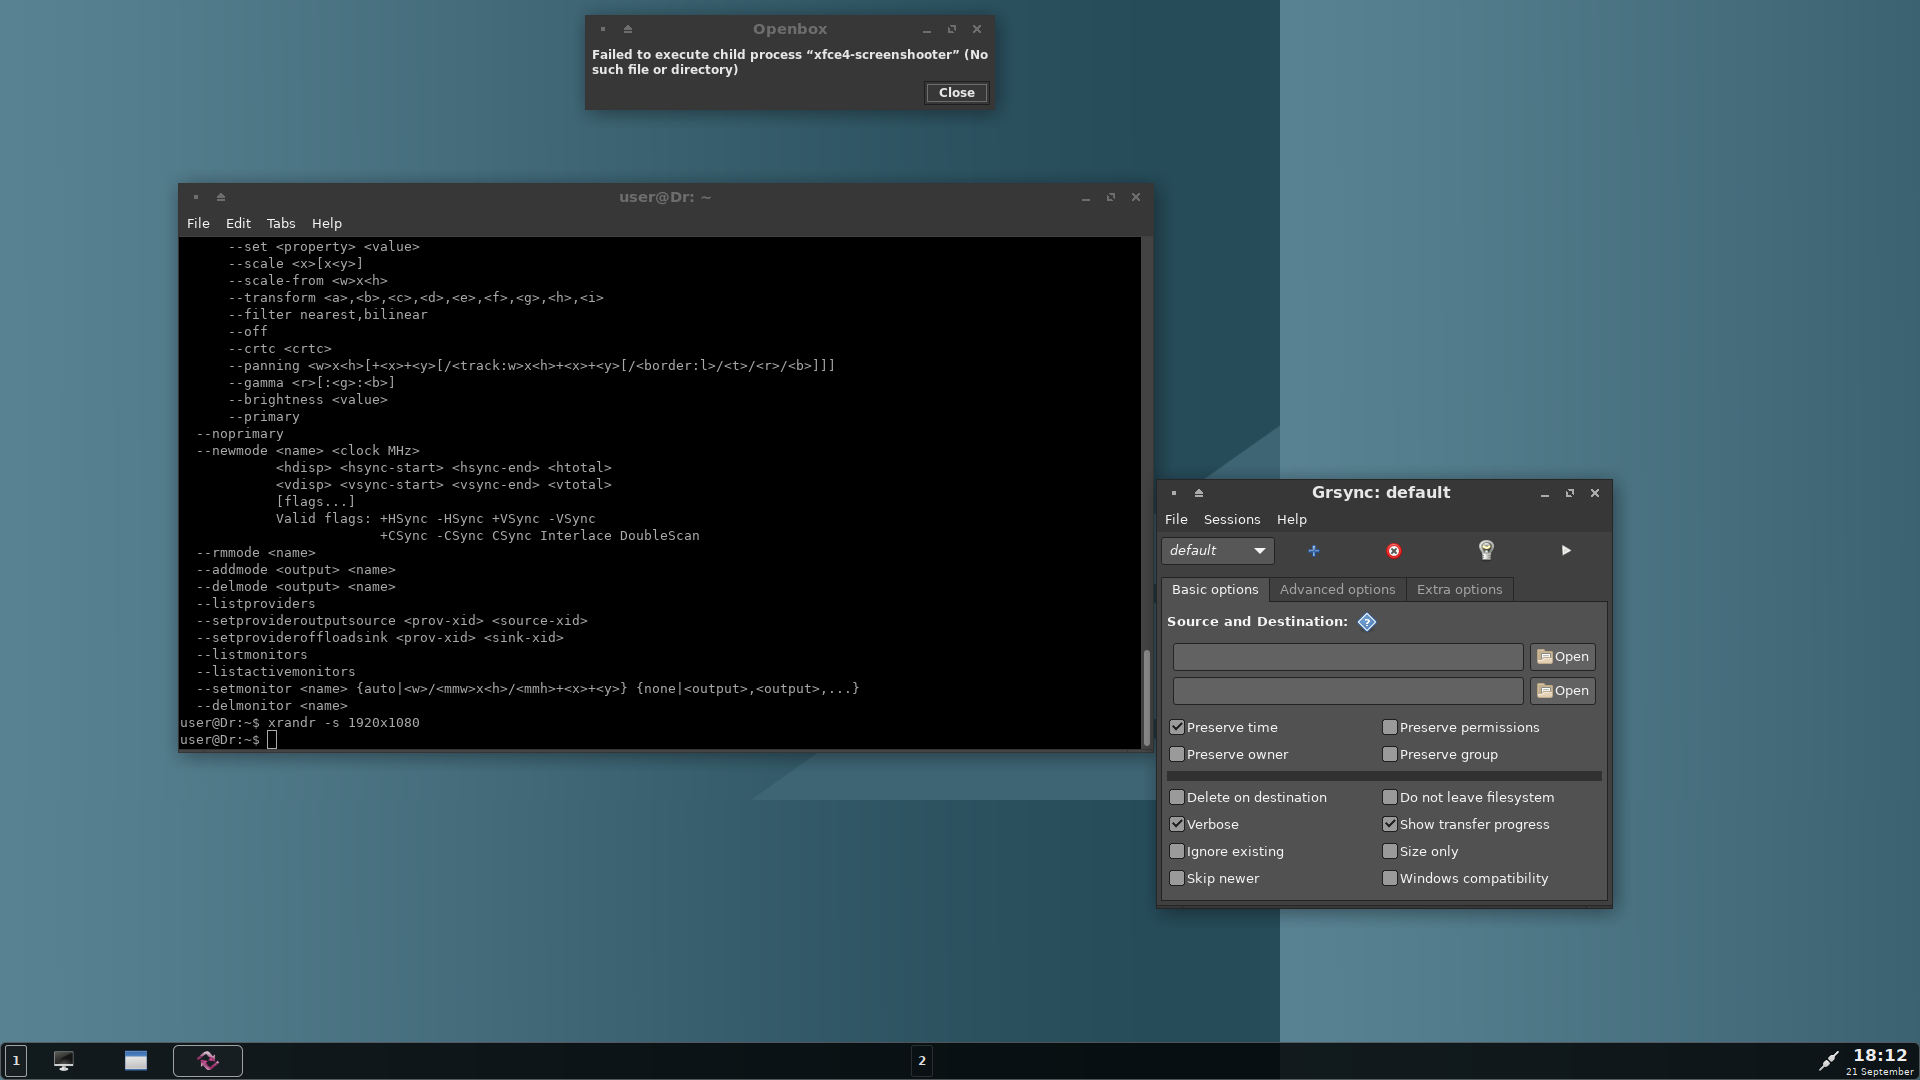Viewport: 1920px width, 1080px height.
Task: Enable Do not leave filesystem
Action: 1390,797
